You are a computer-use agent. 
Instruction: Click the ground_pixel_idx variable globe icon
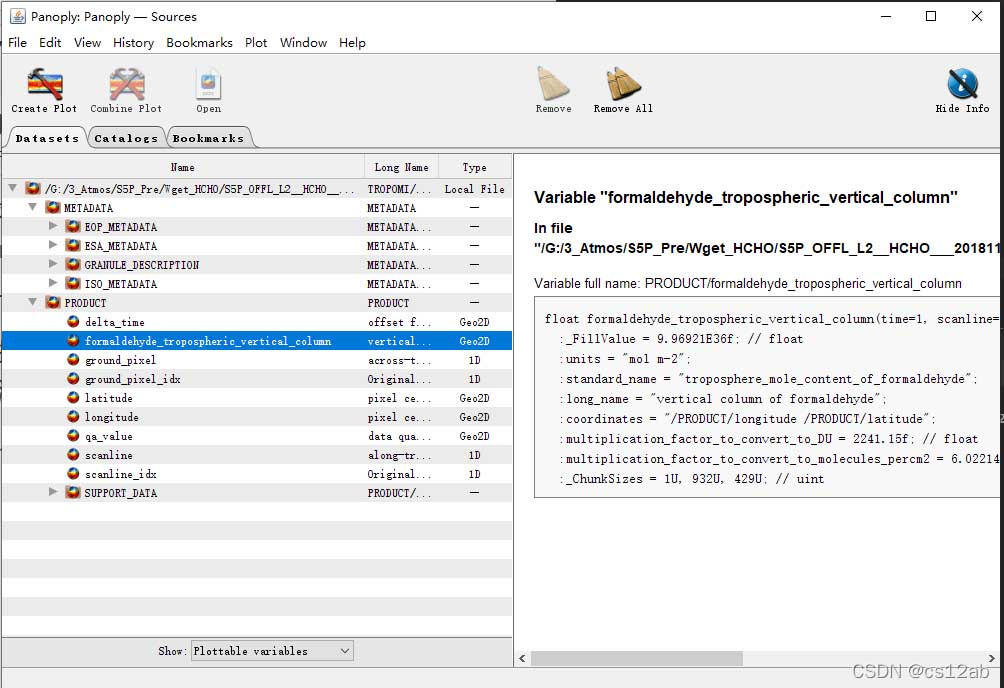pyautogui.click(x=73, y=379)
